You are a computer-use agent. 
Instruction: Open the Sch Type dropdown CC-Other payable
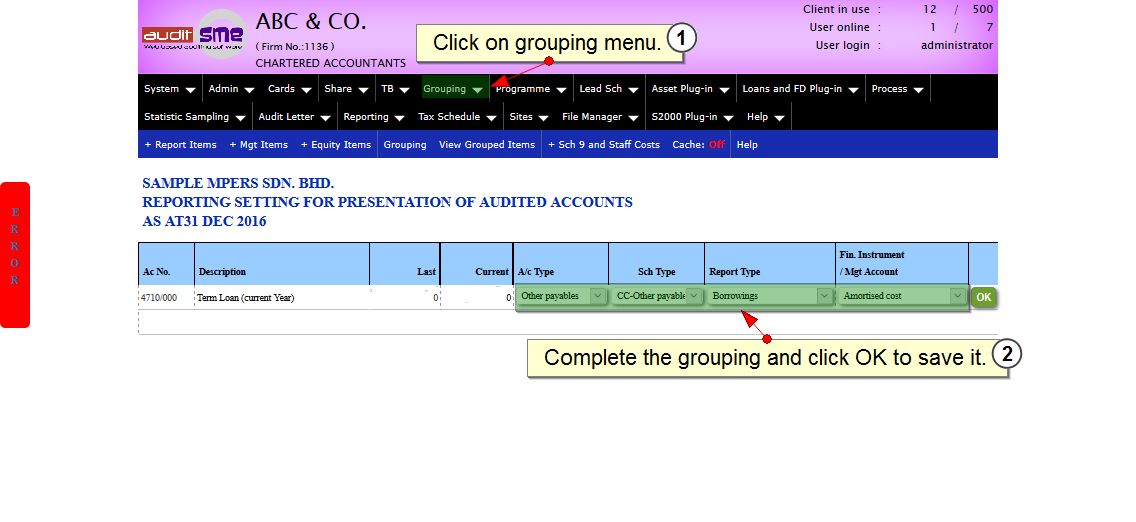[656, 296]
